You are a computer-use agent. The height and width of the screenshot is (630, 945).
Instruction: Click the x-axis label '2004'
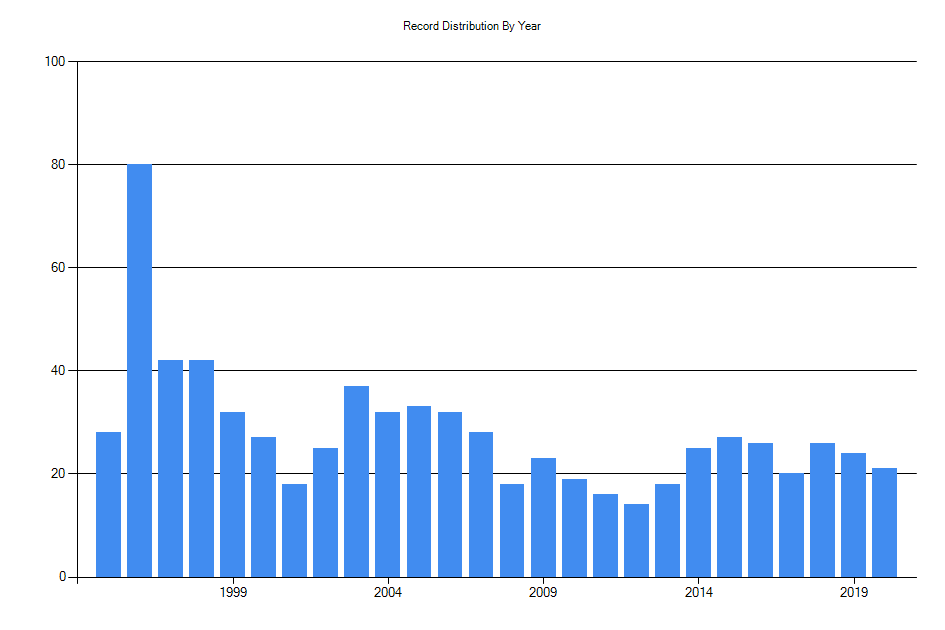click(x=388, y=593)
